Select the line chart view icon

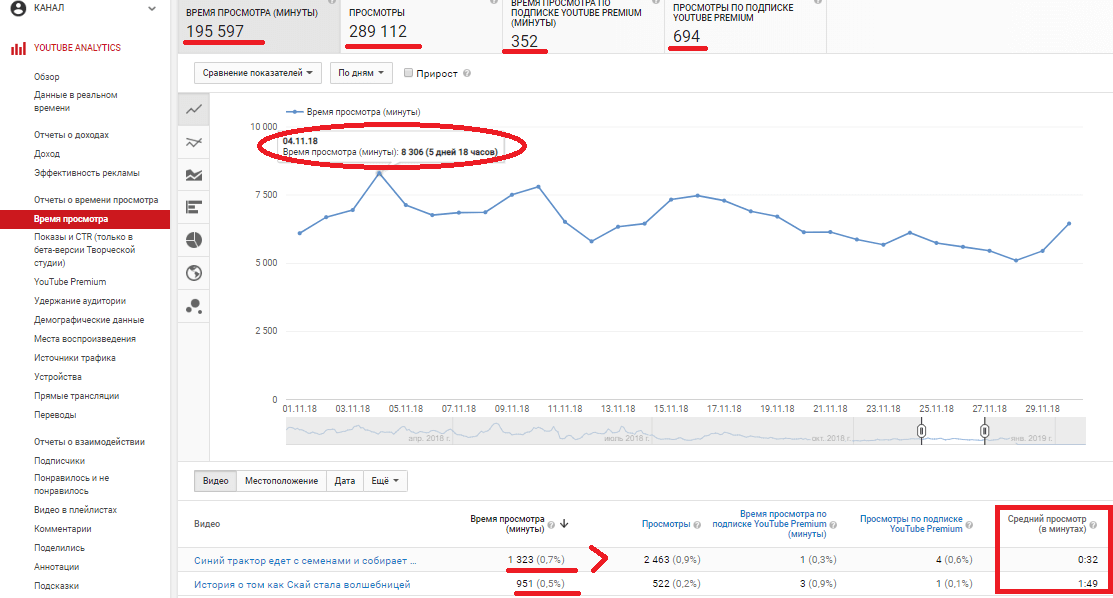coord(194,109)
